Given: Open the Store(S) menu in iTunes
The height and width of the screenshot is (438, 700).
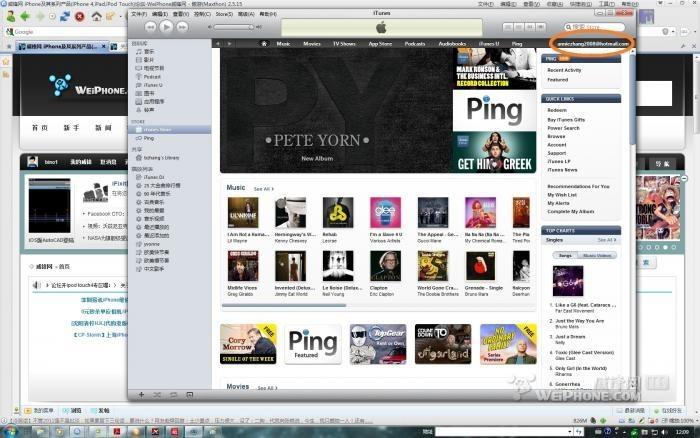Looking at the screenshot, I should coord(224,14).
